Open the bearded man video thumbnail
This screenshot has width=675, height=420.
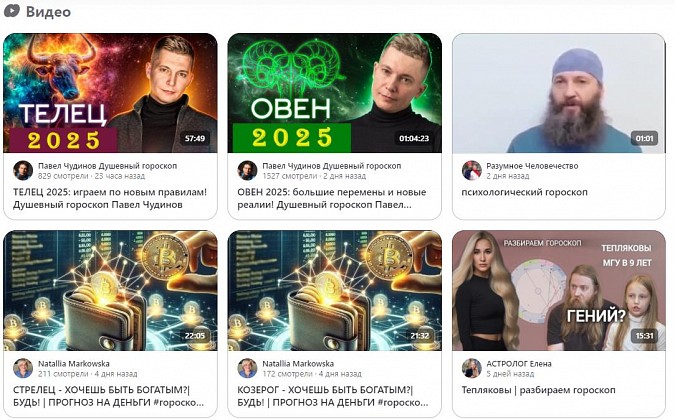pyautogui.click(x=558, y=93)
